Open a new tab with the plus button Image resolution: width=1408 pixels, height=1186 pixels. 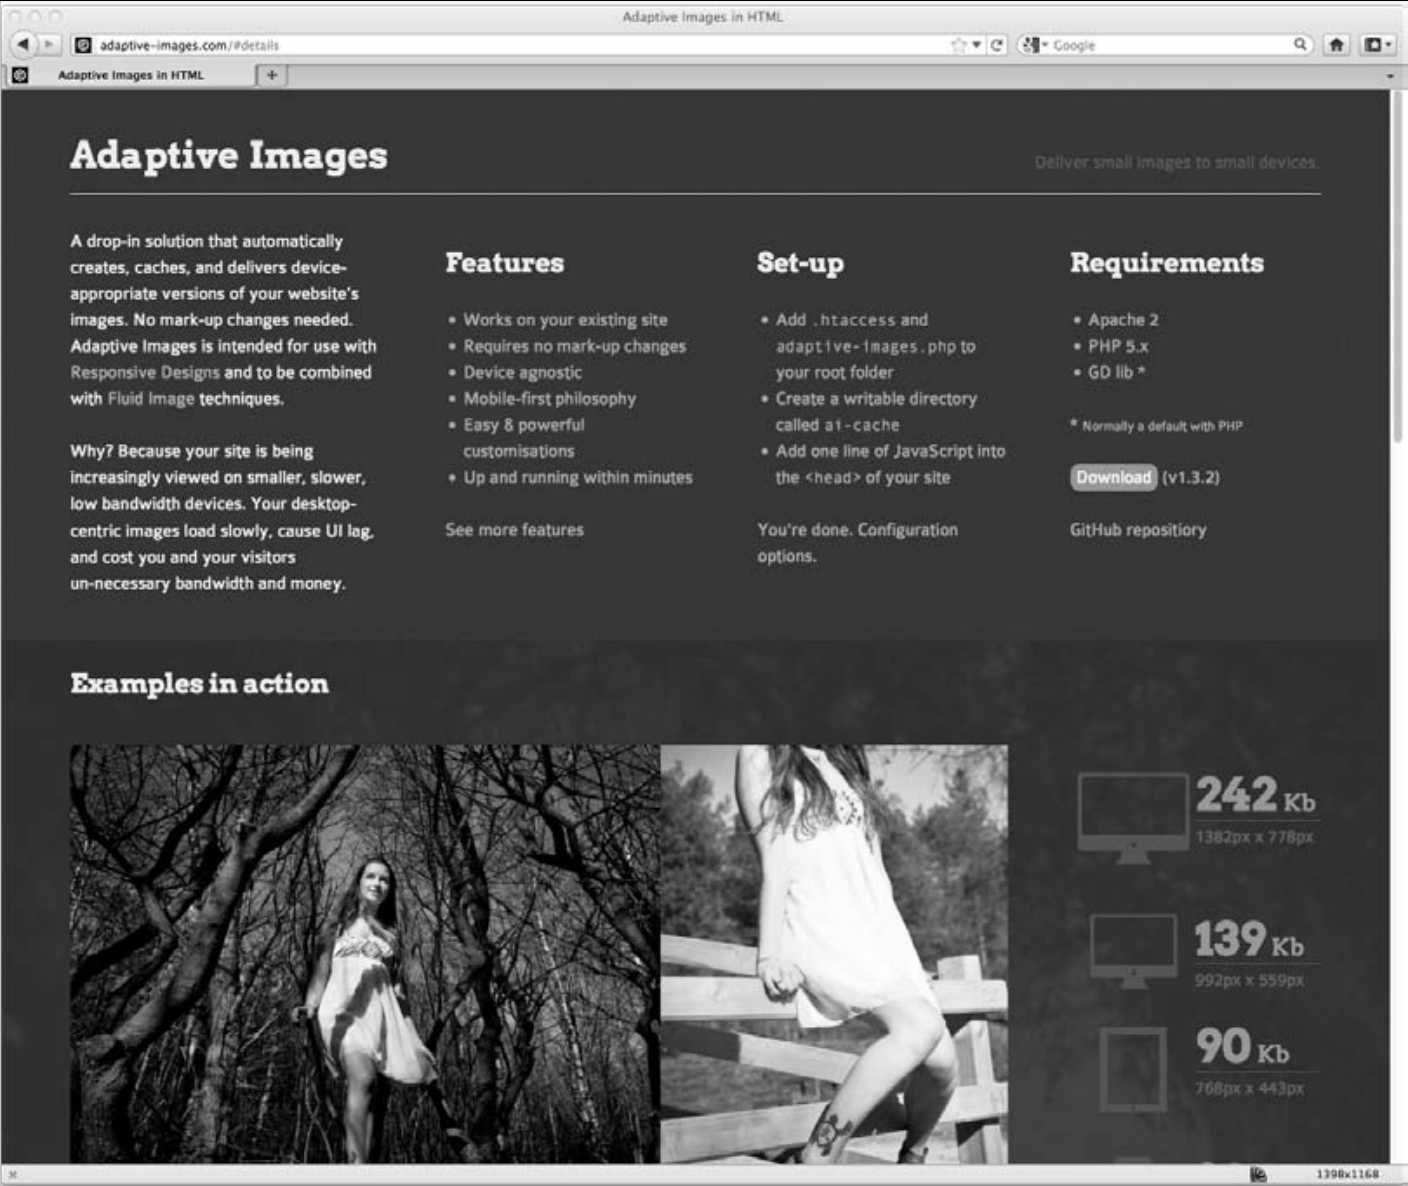(271, 75)
